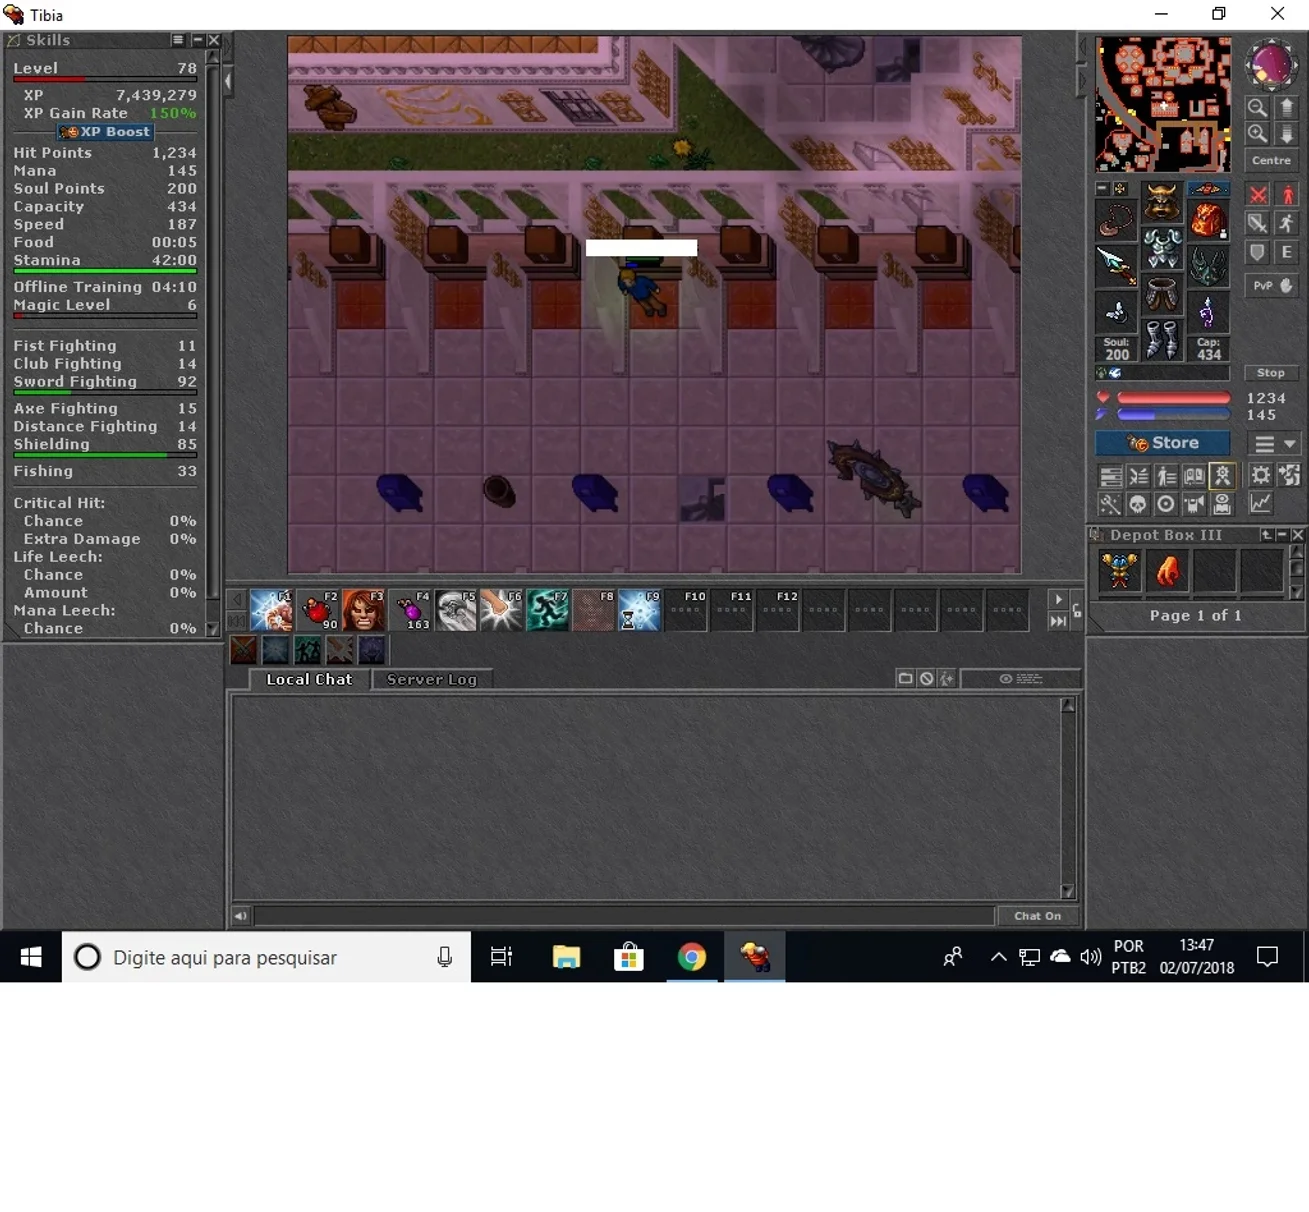Zoom out the minimap
Viewport: 1309px width, 1212px height.
(x=1257, y=108)
